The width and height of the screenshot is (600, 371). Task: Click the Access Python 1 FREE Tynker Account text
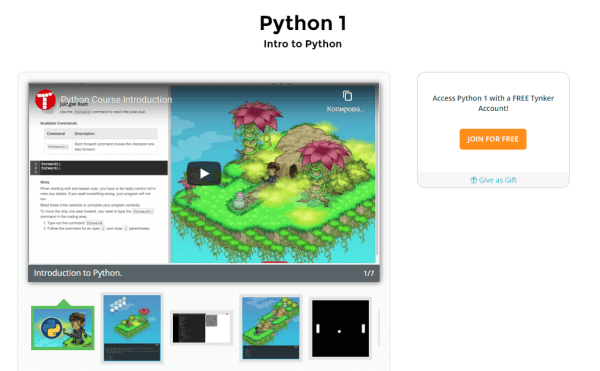click(x=493, y=103)
